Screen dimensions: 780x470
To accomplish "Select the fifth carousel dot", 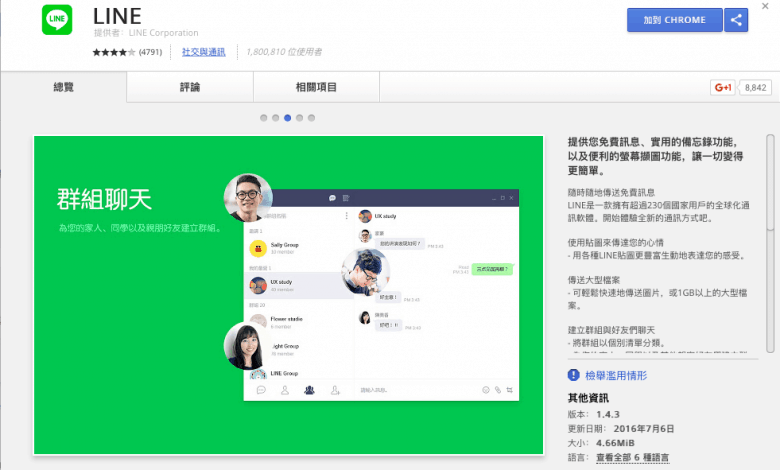I will [311, 118].
